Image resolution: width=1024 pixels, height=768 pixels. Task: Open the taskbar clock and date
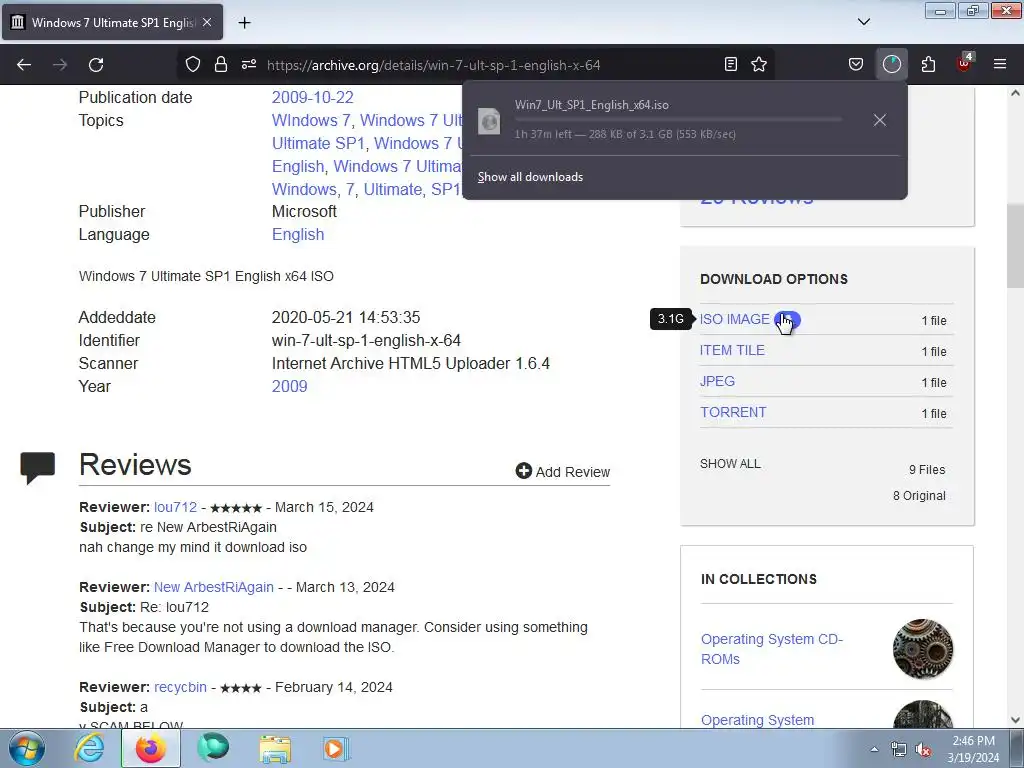click(x=973, y=749)
